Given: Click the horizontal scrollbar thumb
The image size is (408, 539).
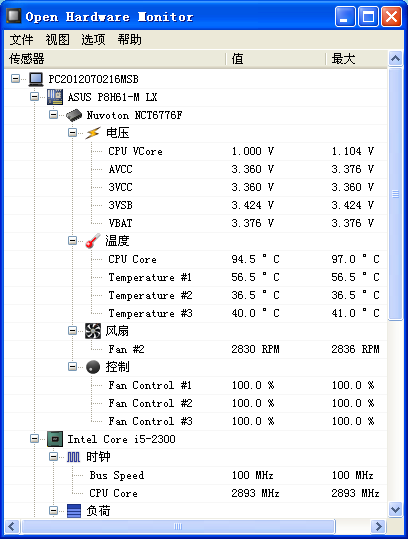Looking at the screenshot, I should click(178, 526).
